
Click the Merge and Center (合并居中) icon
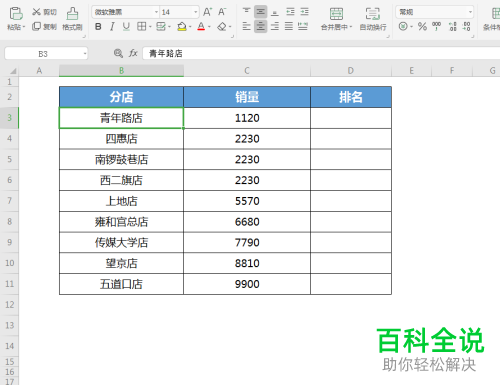click(336, 14)
